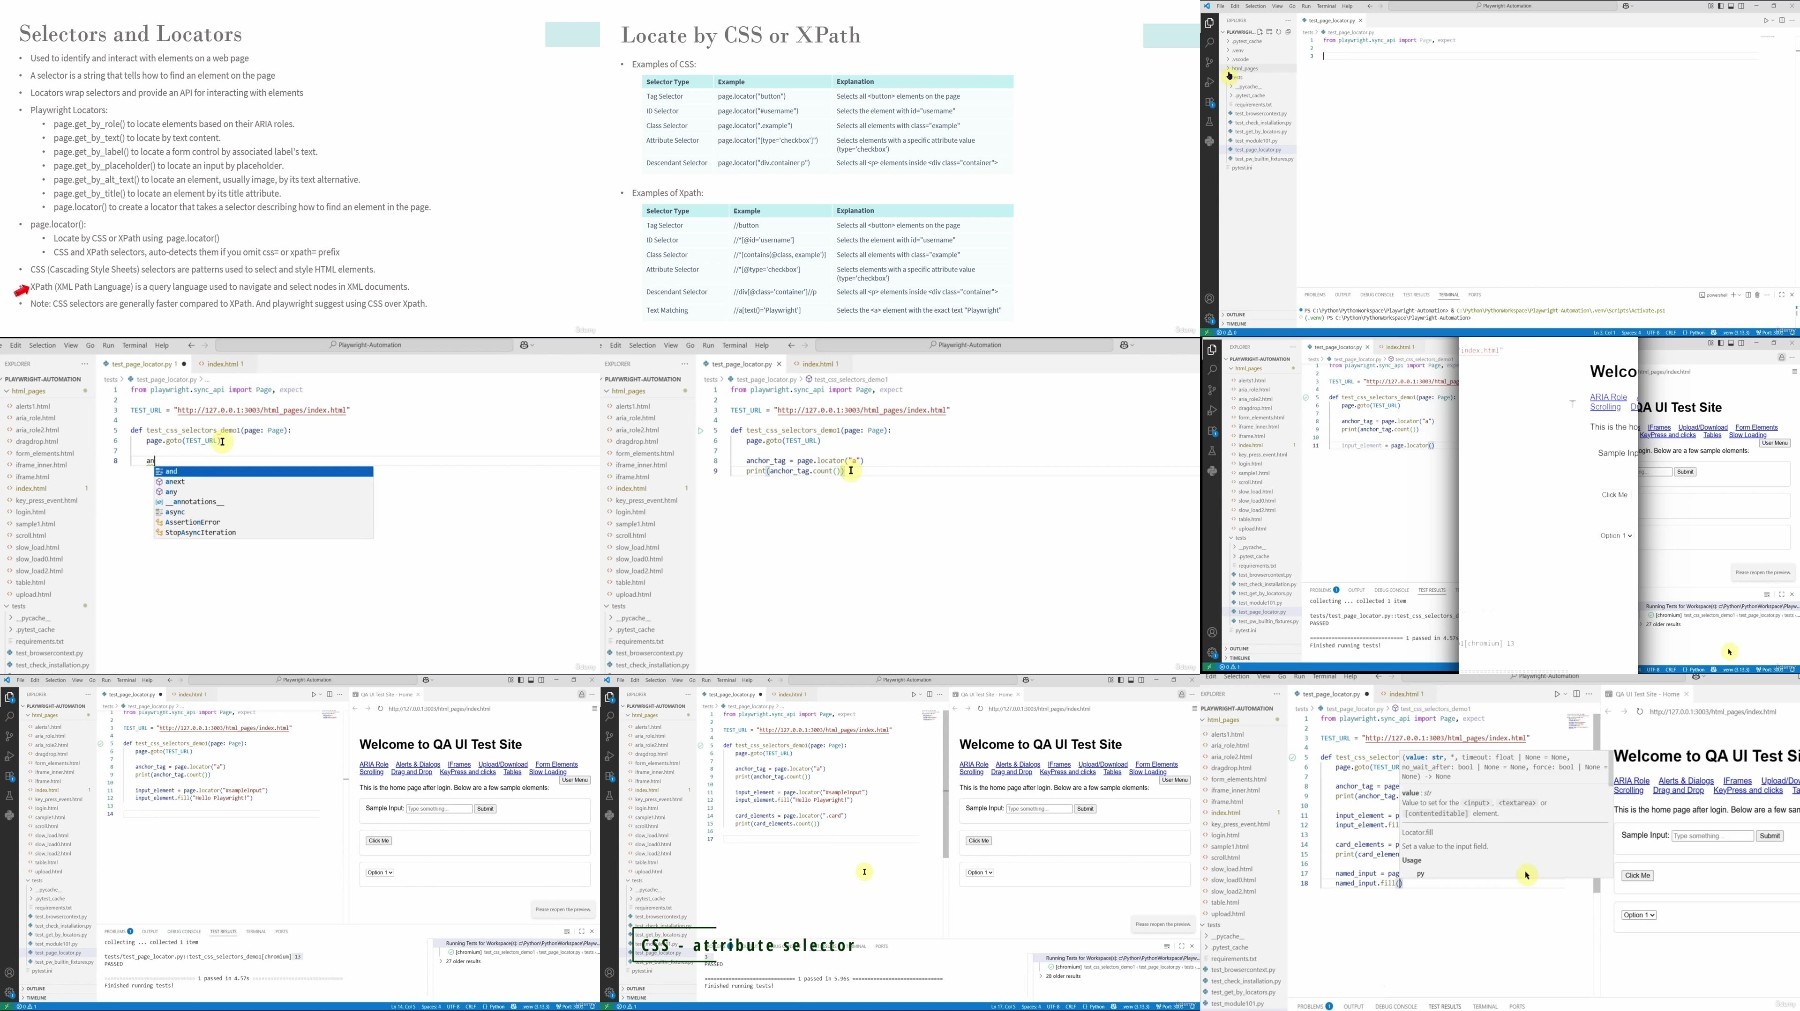Click back arrow in the preview of the 14-line-code window

[x=355, y=709]
